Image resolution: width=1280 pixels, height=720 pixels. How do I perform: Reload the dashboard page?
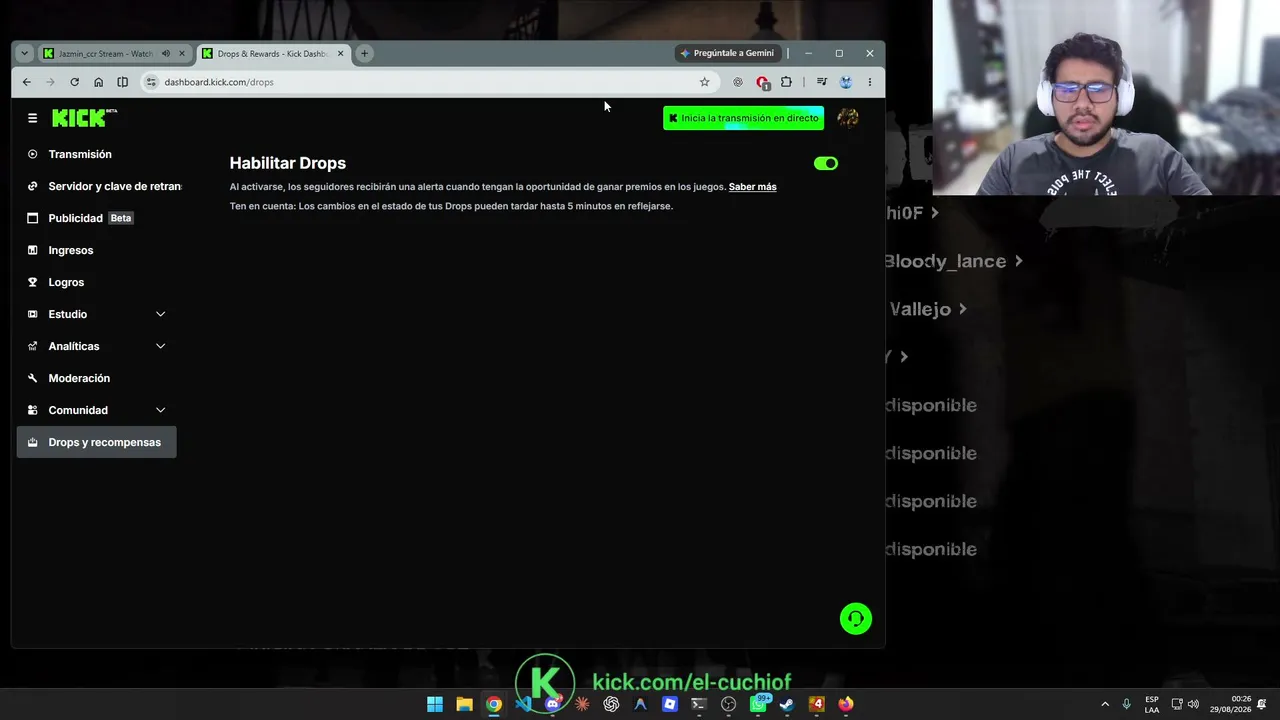coord(74,82)
